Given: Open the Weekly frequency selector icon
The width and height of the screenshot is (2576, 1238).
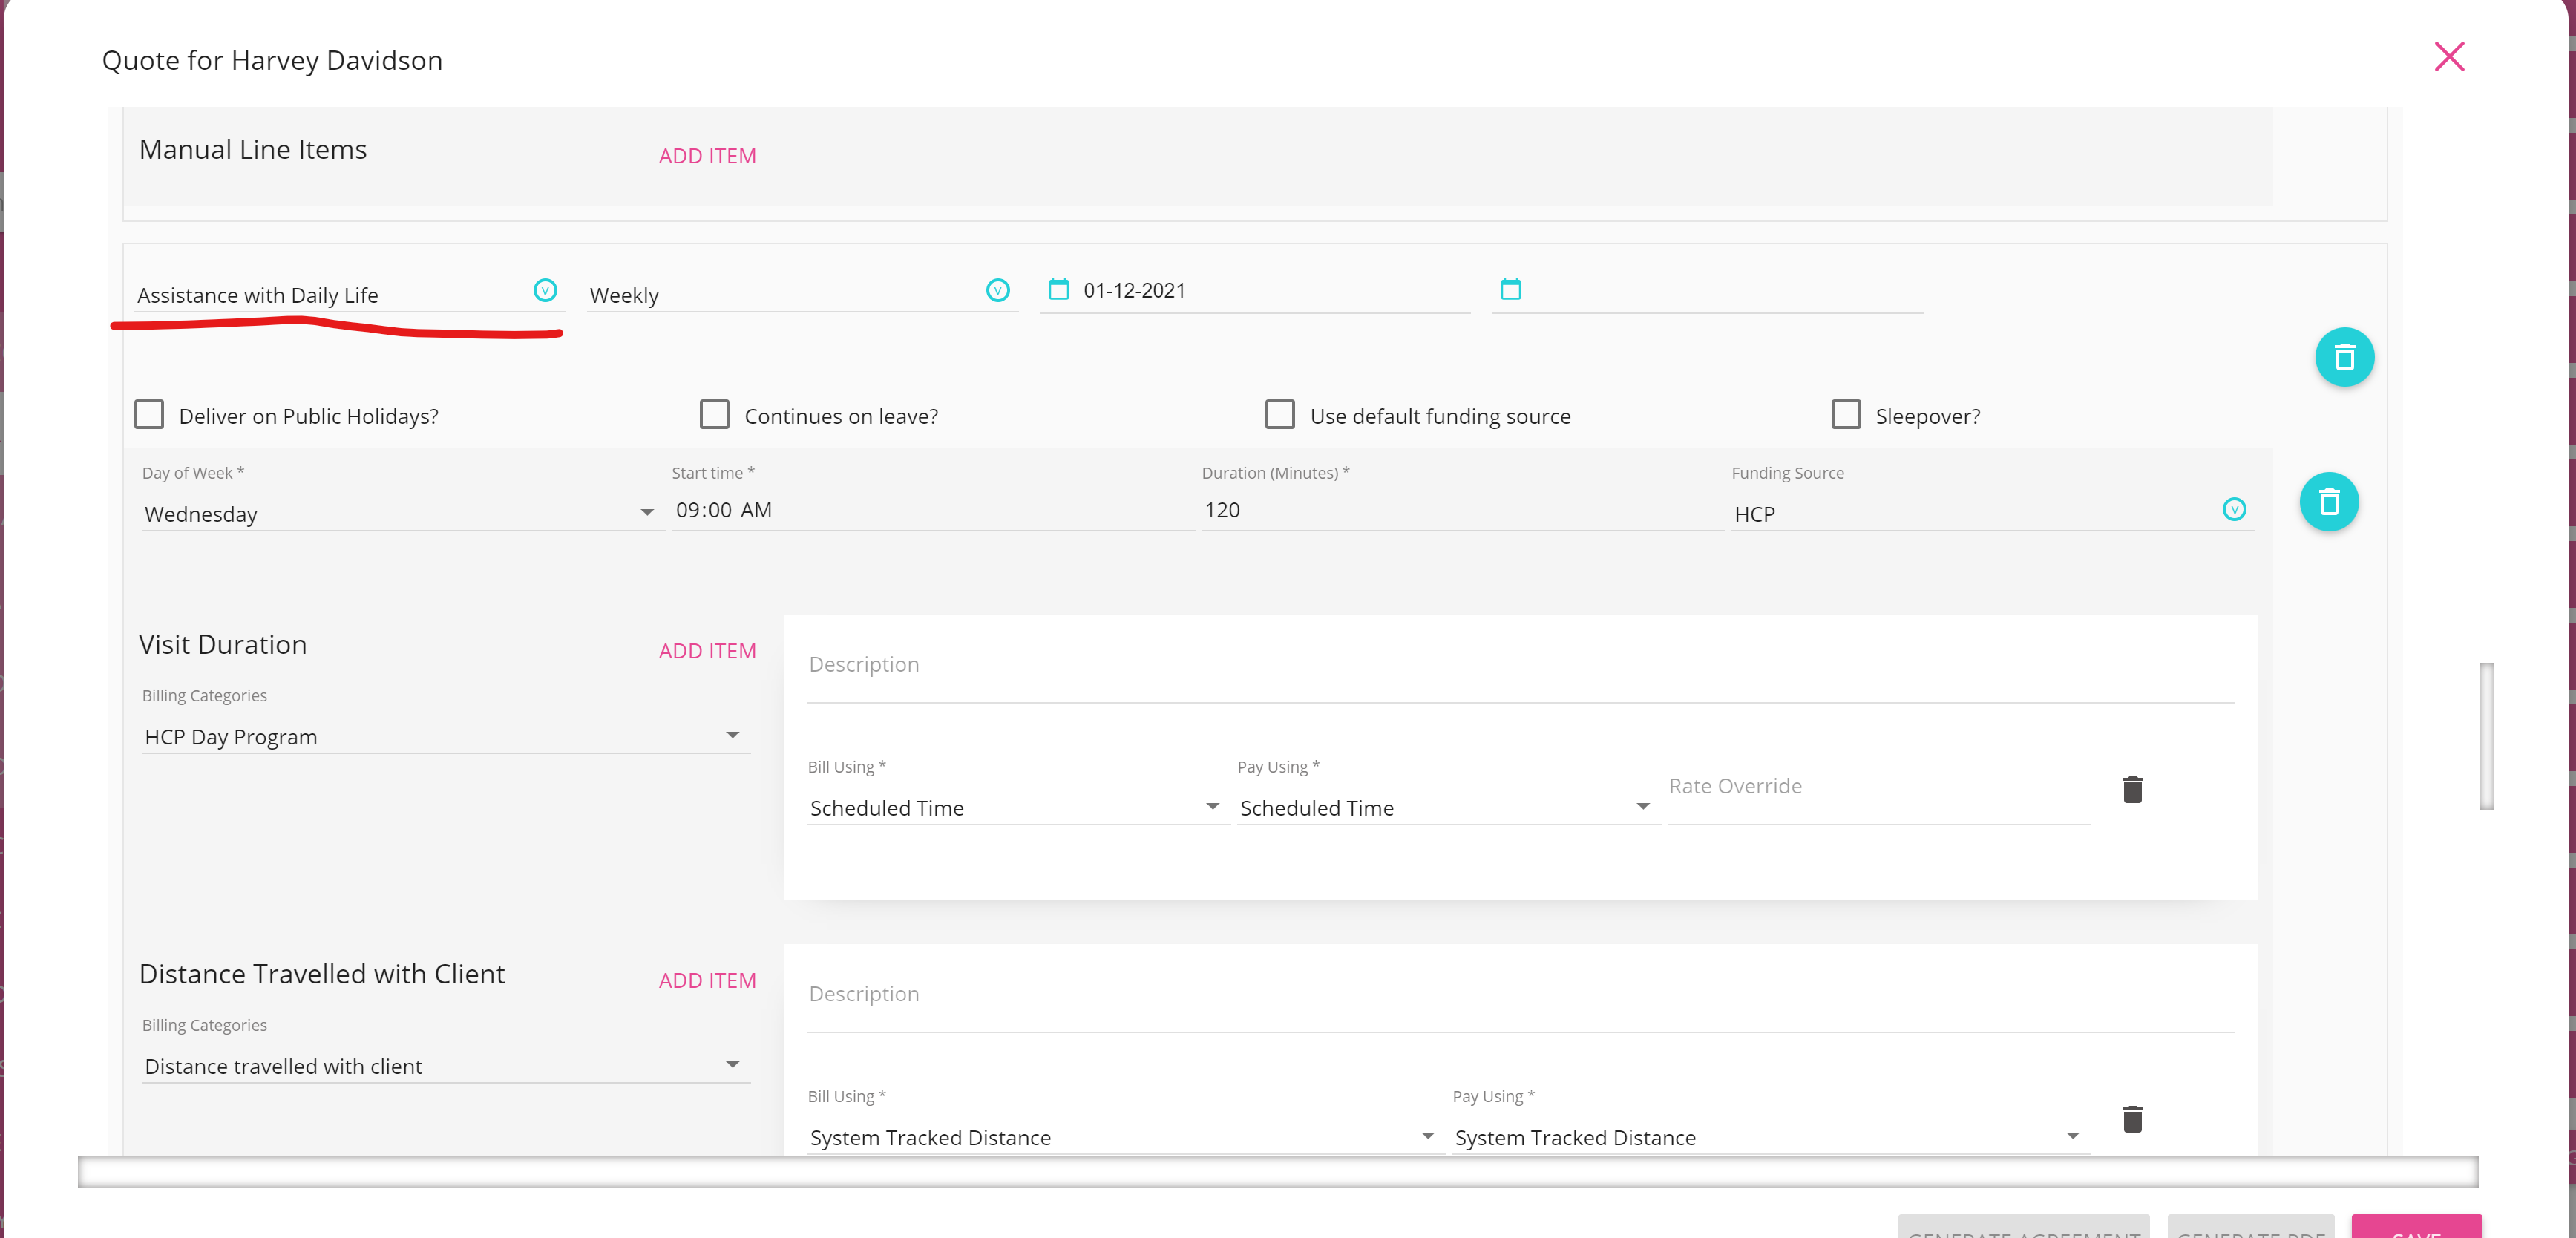Looking at the screenshot, I should coord(997,291).
